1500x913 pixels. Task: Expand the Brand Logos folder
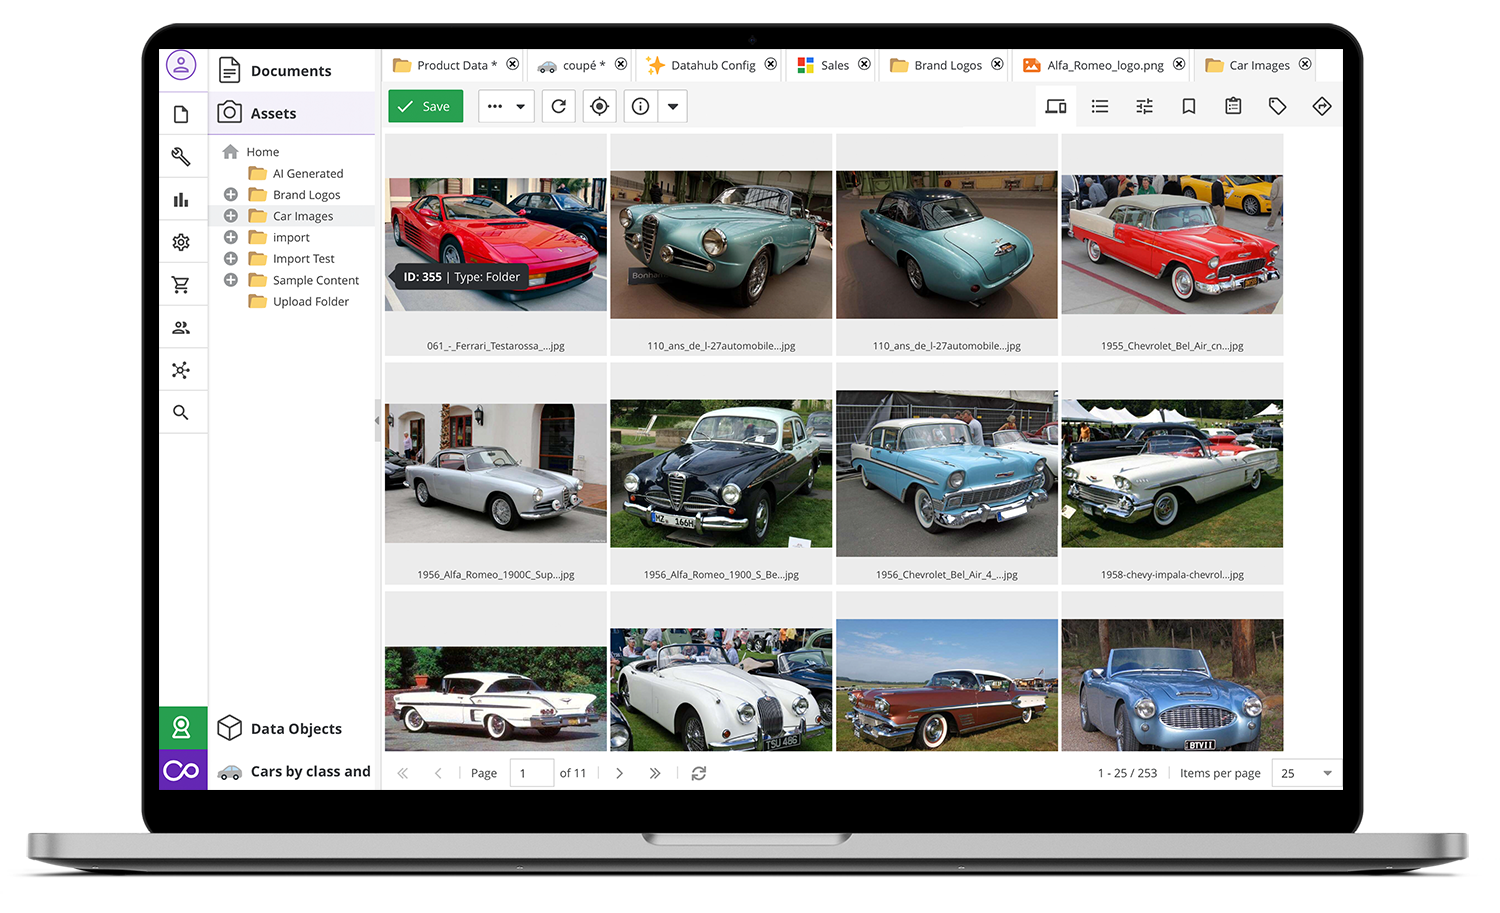pos(231,195)
